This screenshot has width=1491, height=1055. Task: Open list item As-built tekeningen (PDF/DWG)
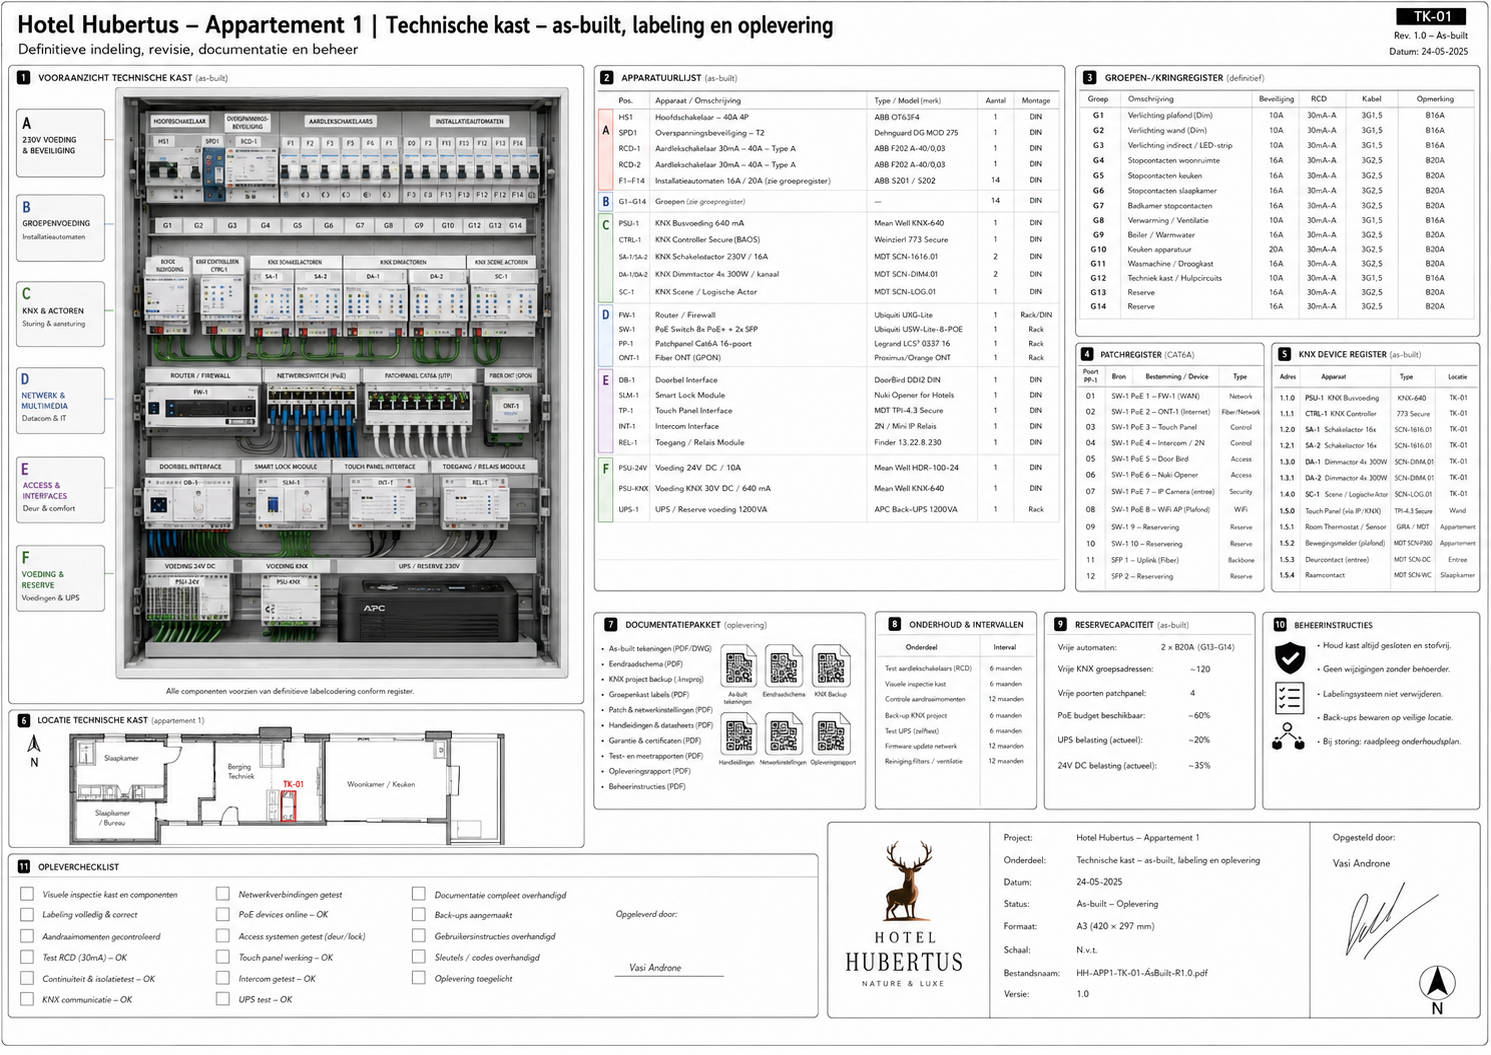(x=660, y=648)
